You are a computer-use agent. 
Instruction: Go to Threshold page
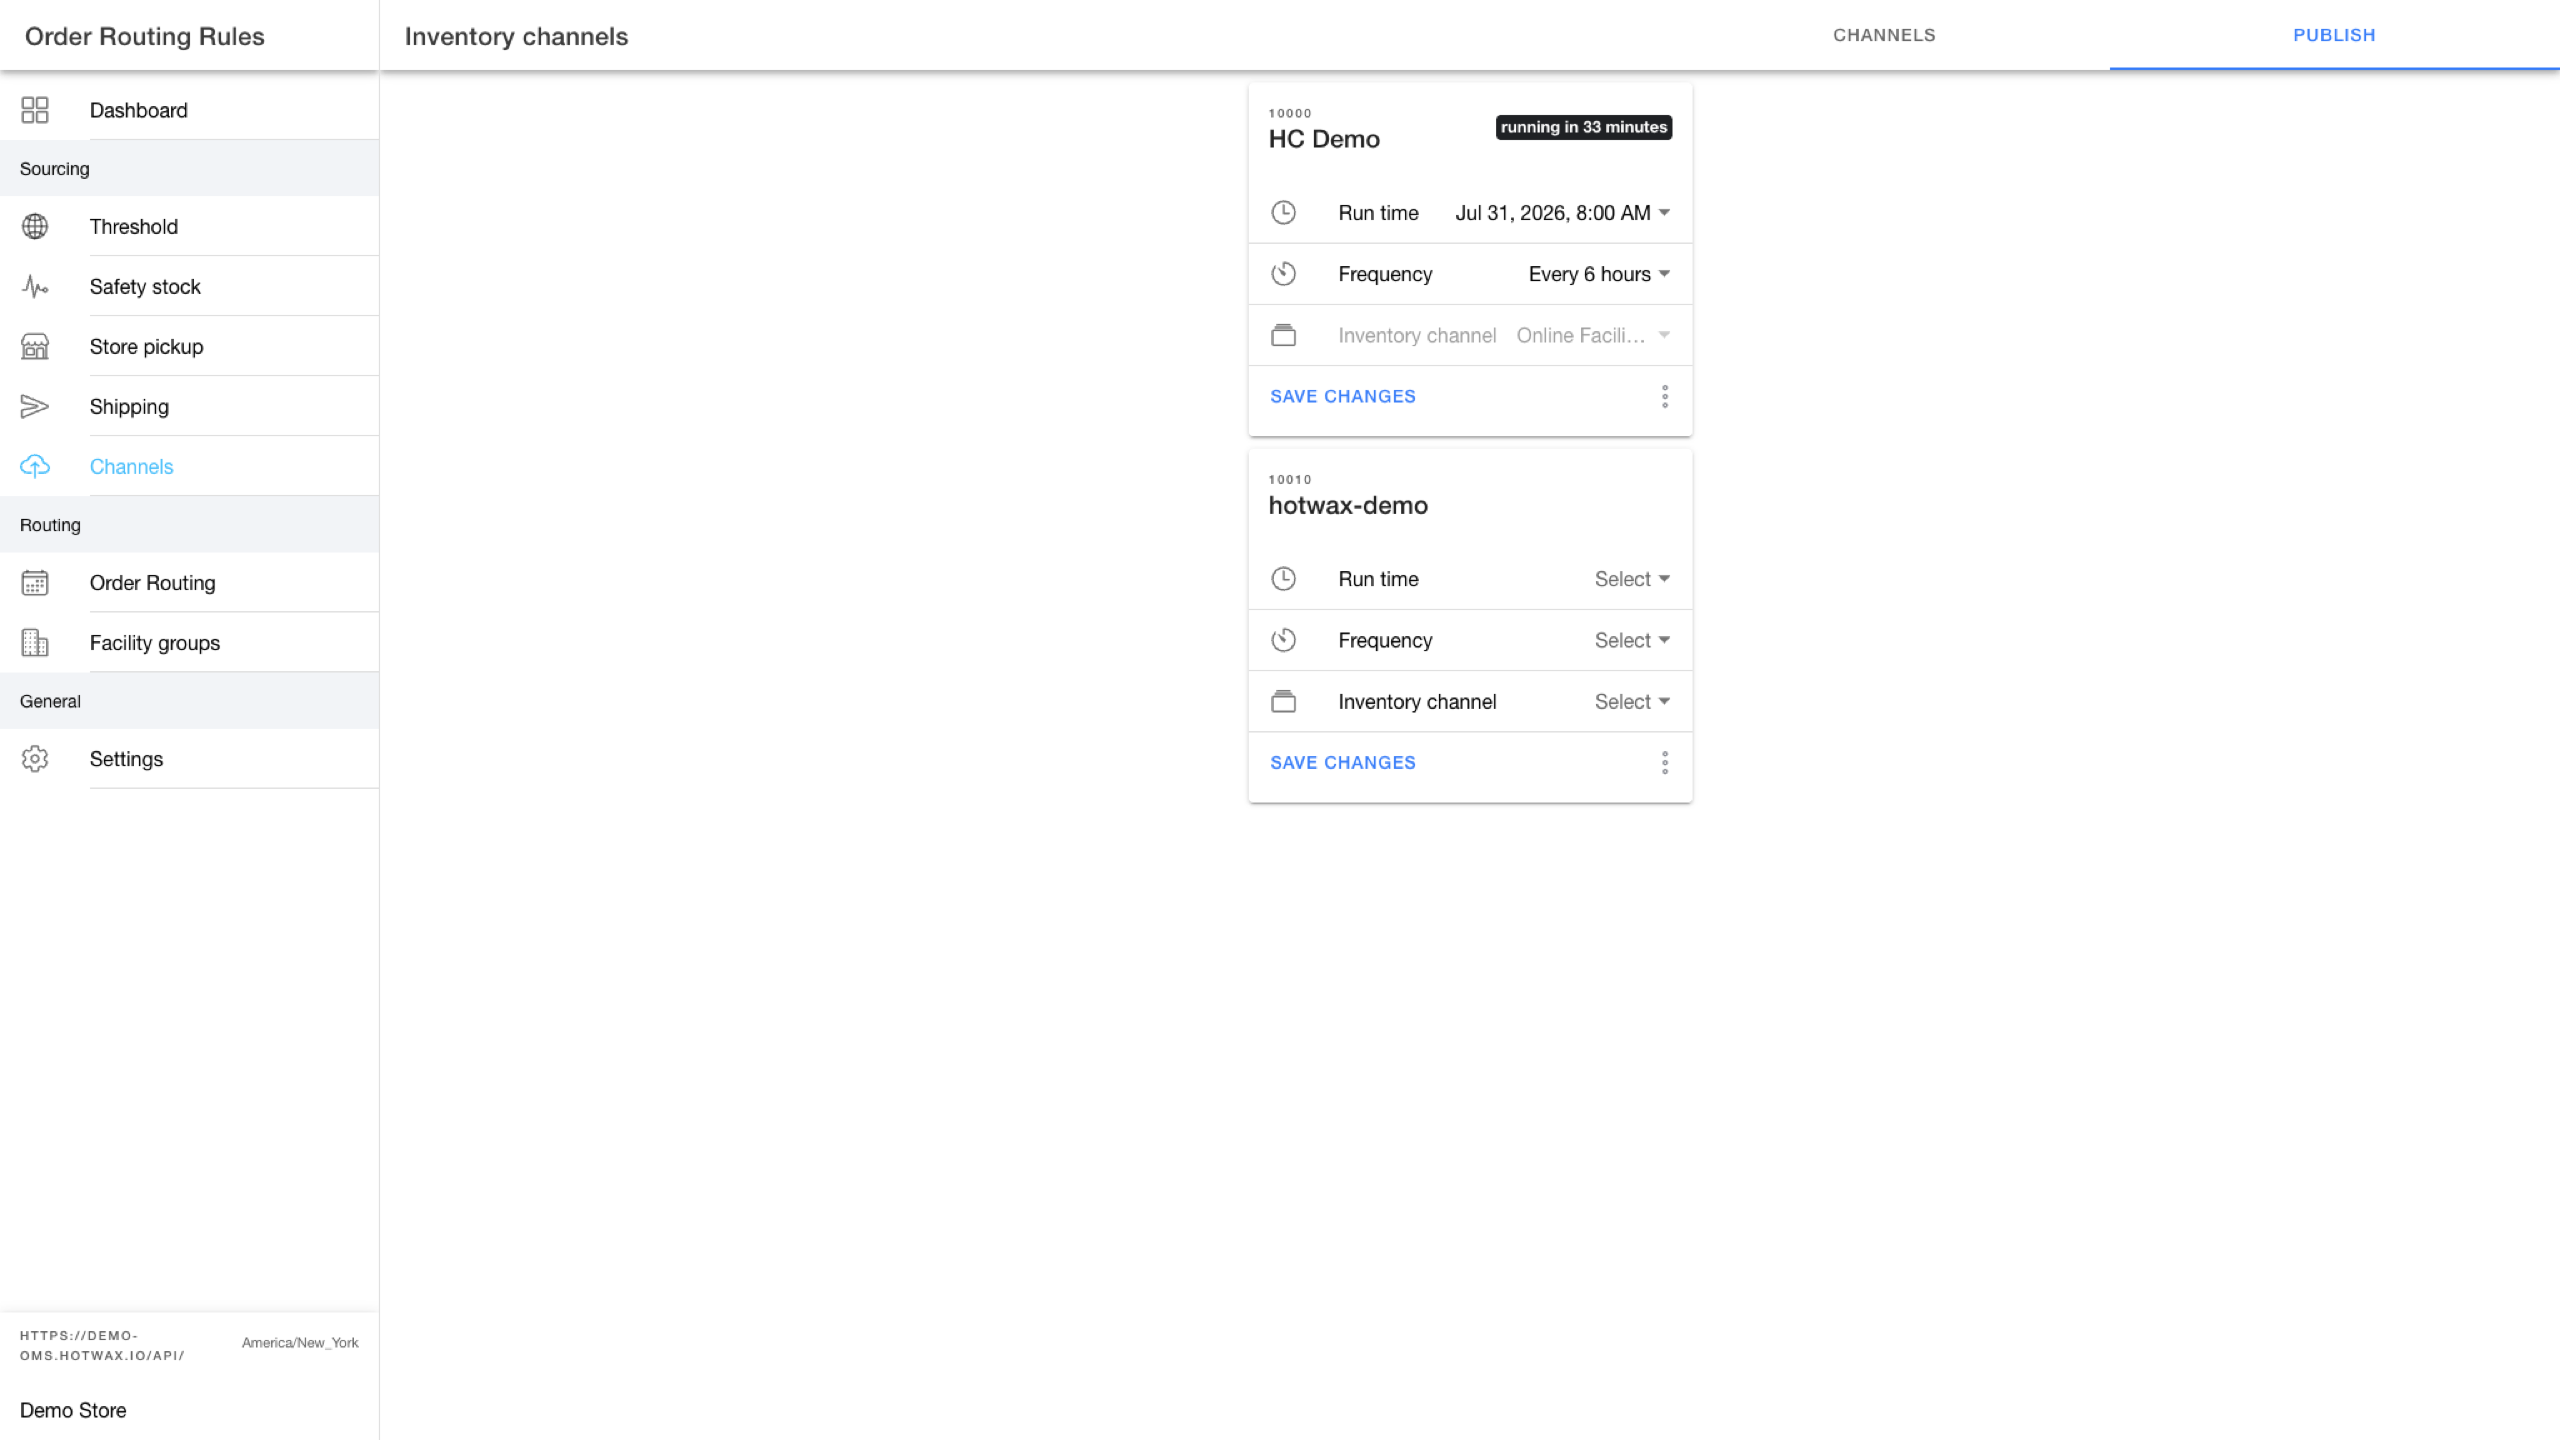(x=189, y=226)
